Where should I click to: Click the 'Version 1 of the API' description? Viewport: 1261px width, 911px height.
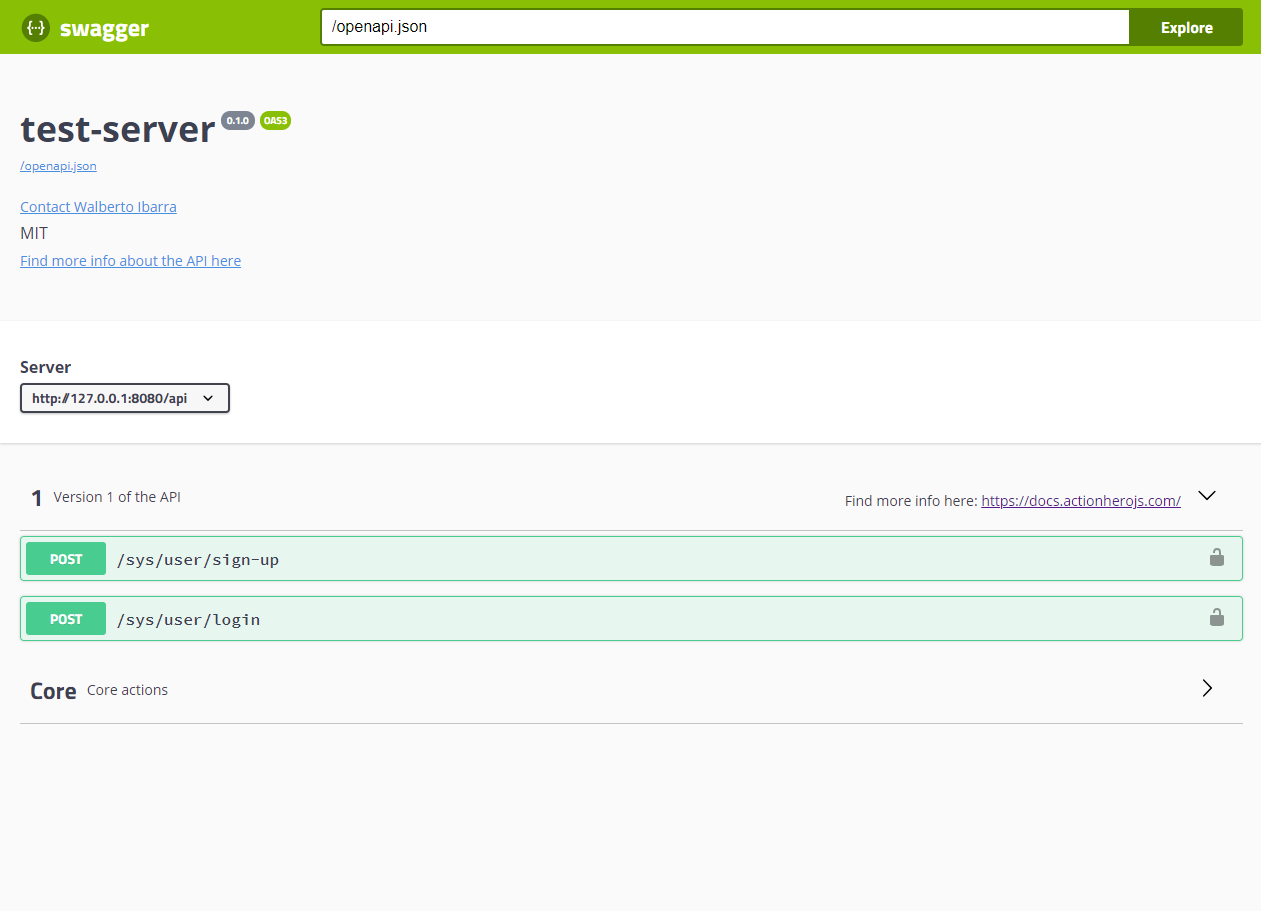[x=117, y=497]
